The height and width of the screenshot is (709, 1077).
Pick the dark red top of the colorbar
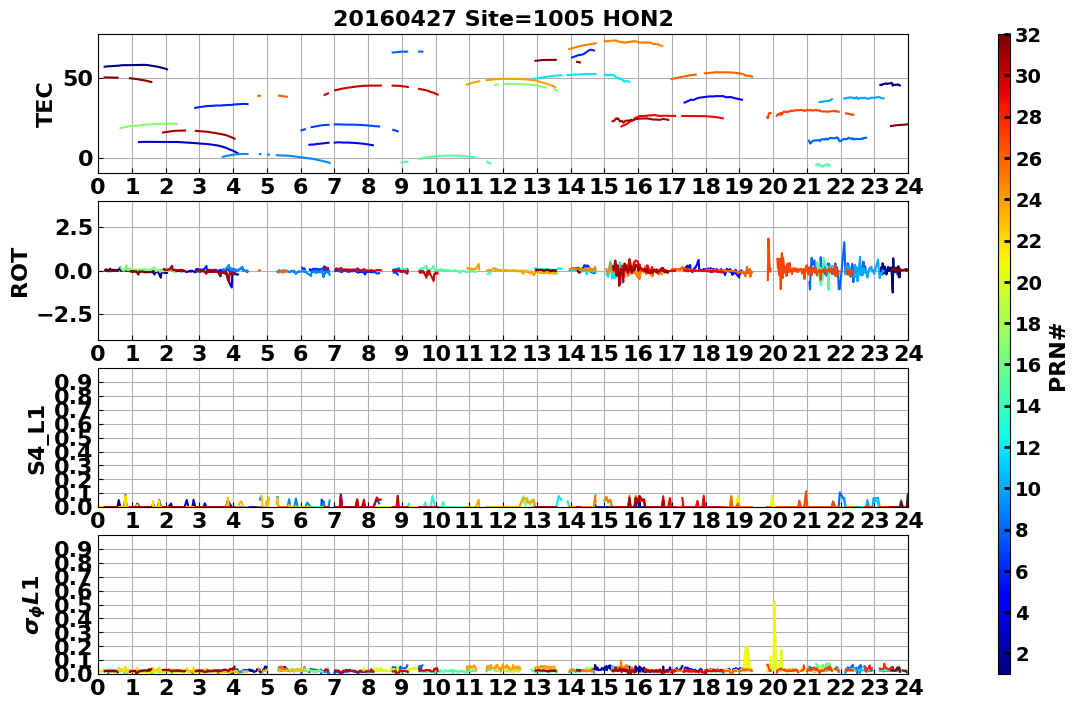tap(1004, 41)
